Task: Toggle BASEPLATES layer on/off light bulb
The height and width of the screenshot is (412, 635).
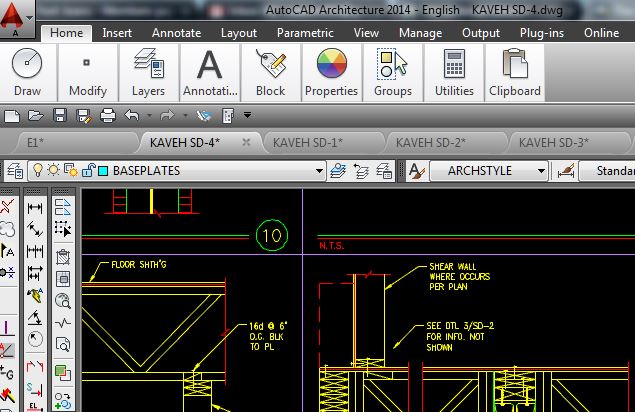Action: click(x=38, y=171)
